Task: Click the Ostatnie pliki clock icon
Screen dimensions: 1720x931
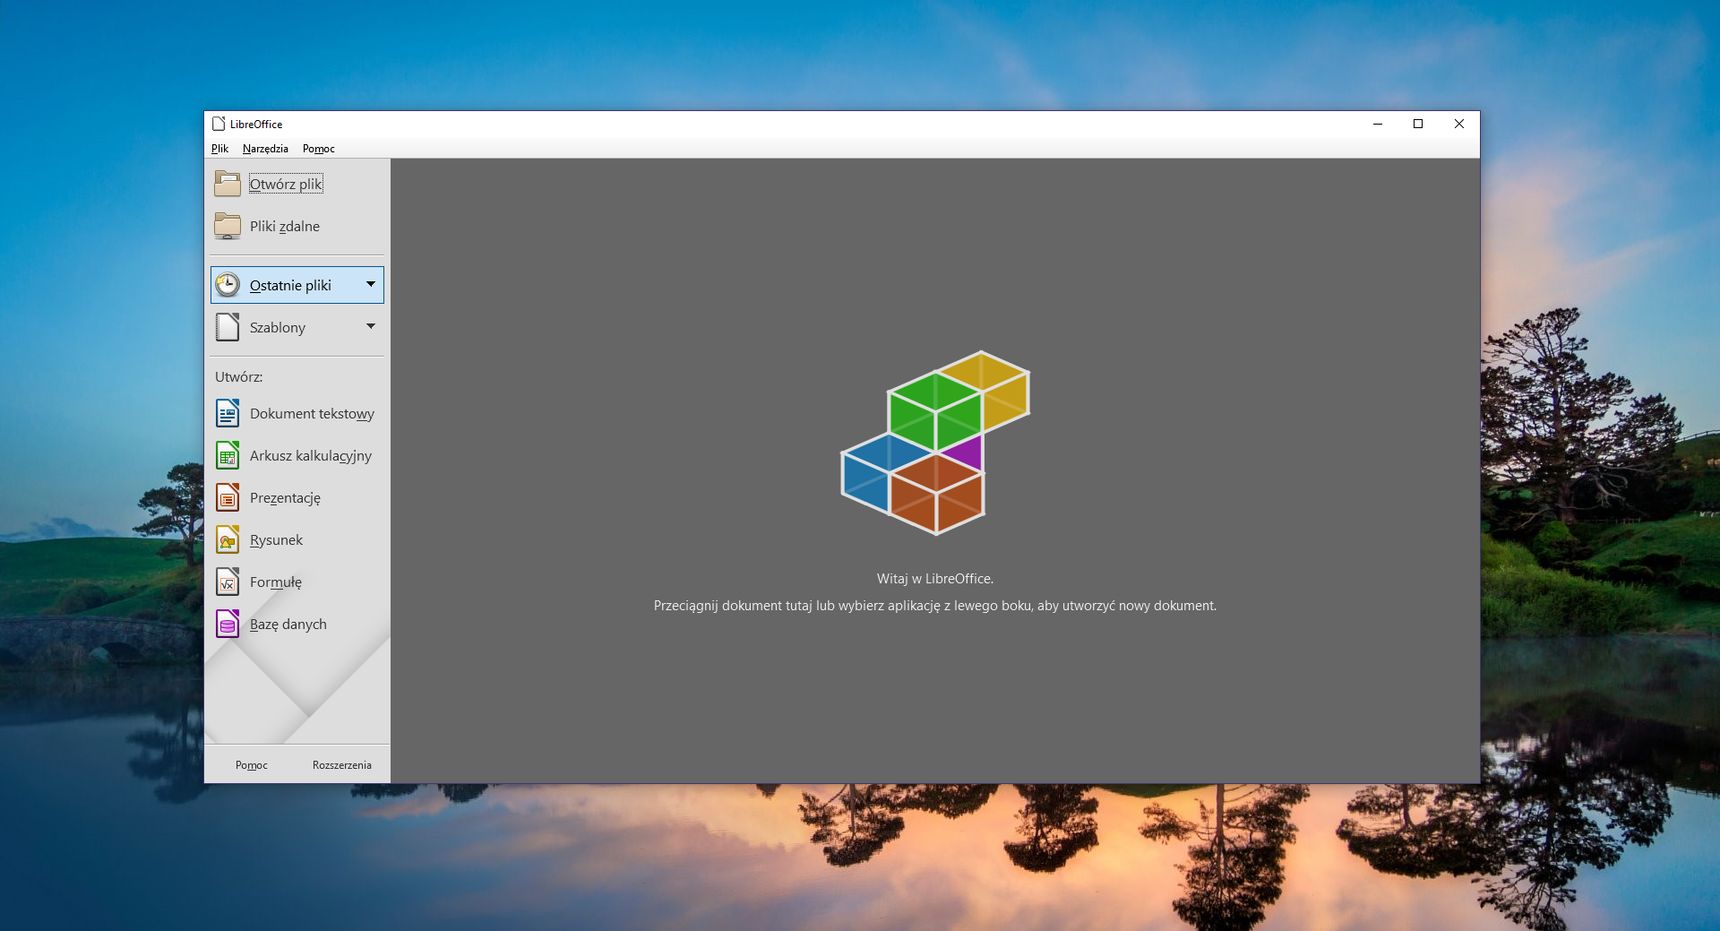Action: click(228, 285)
